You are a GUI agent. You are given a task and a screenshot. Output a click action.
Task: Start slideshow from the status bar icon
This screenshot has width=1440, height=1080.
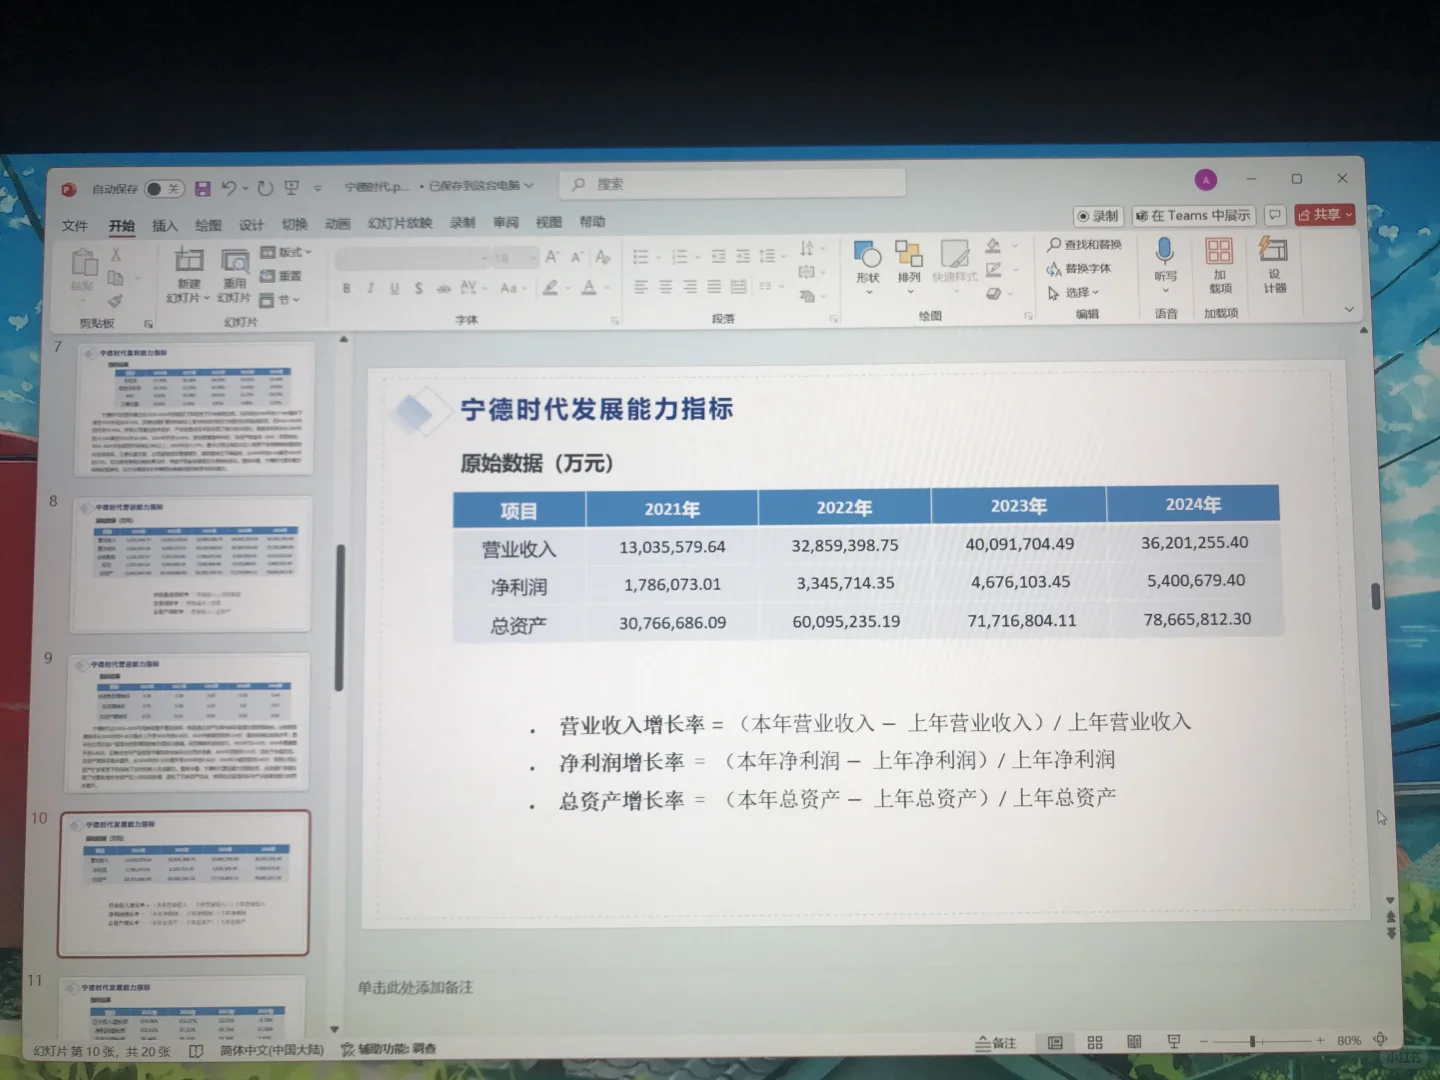pyautogui.click(x=1174, y=1042)
